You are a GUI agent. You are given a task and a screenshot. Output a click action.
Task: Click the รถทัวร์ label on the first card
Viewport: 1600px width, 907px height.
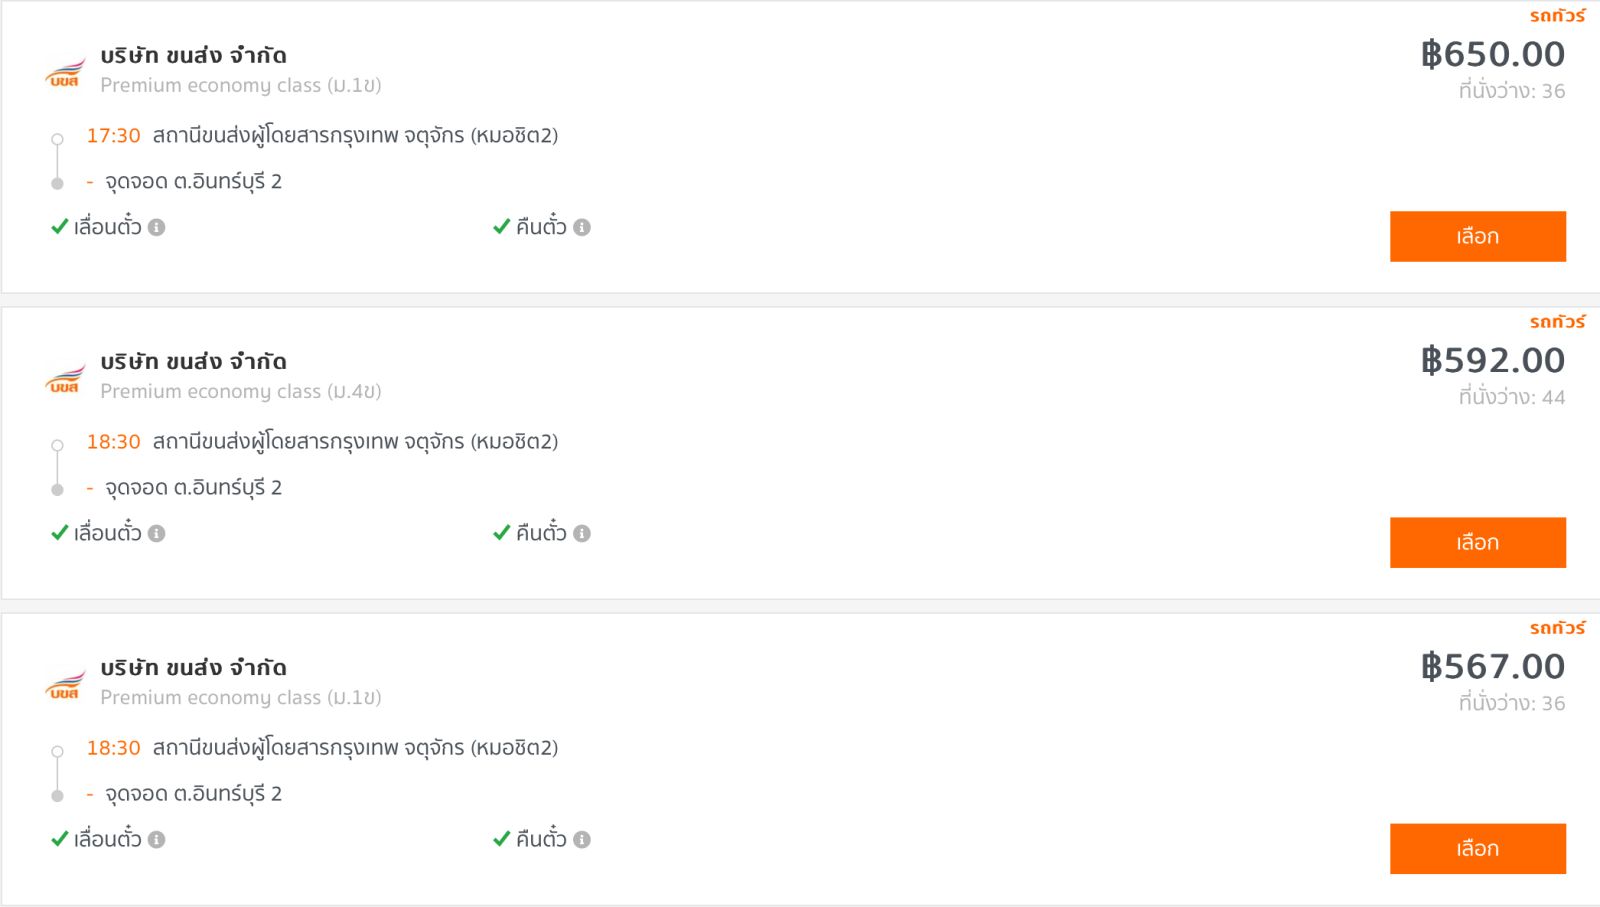tap(1557, 16)
